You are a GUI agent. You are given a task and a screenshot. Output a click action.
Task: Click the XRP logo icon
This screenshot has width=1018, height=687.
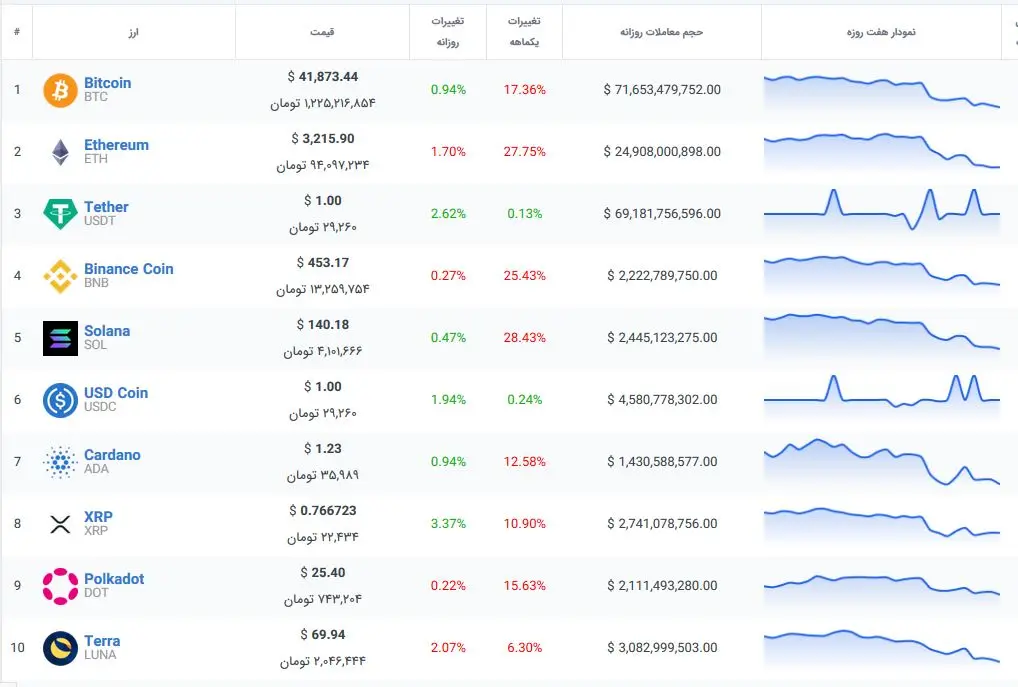pos(60,524)
